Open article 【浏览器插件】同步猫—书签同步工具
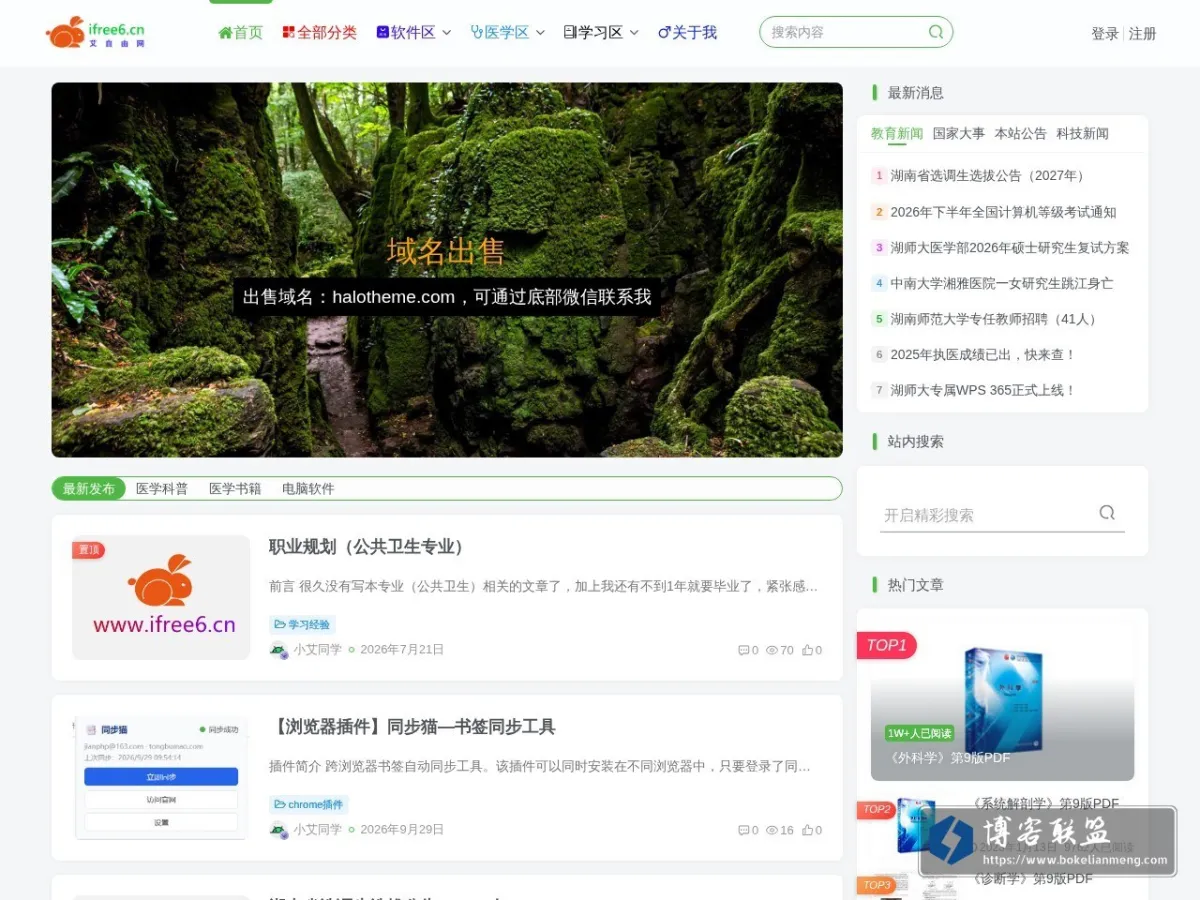This screenshot has height=900, width=1200. 412,727
